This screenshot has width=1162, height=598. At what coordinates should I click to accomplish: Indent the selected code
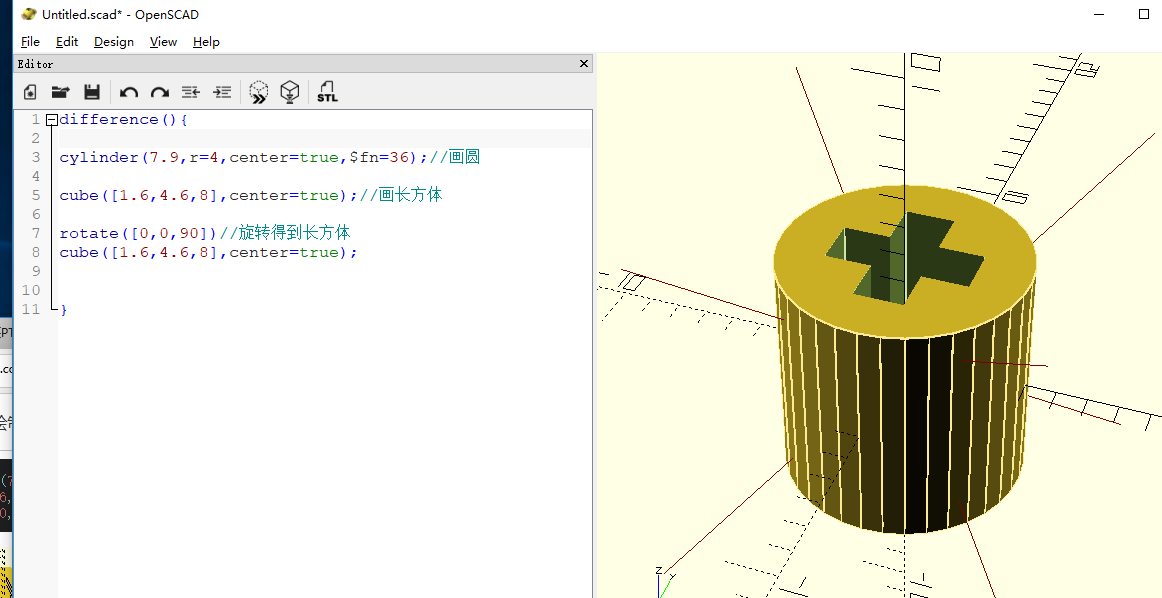[x=222, y=92]
